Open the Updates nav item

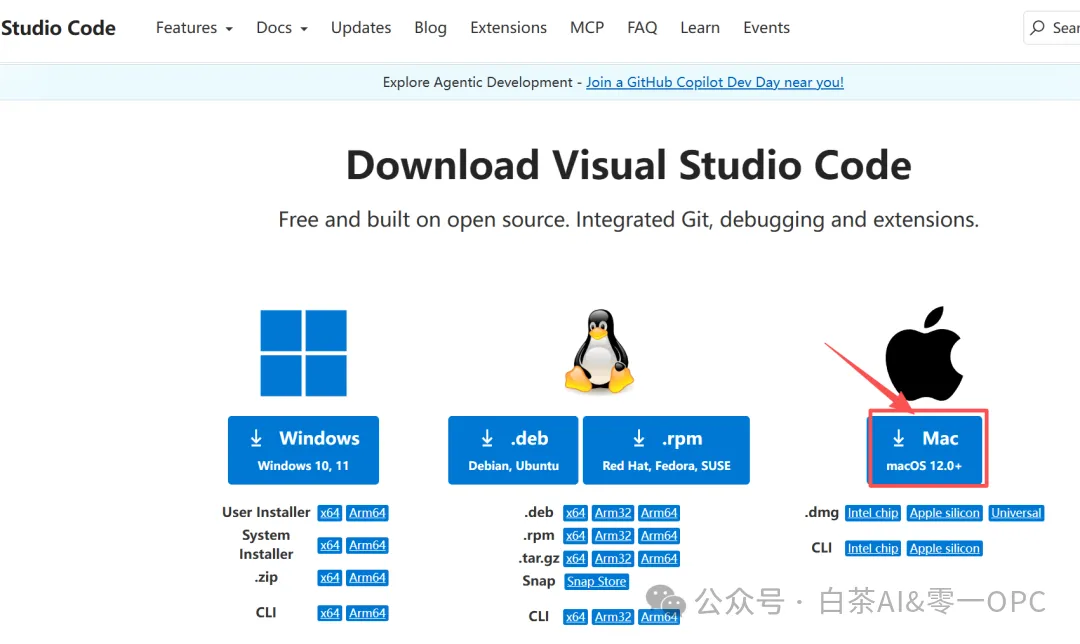(361, 28)
